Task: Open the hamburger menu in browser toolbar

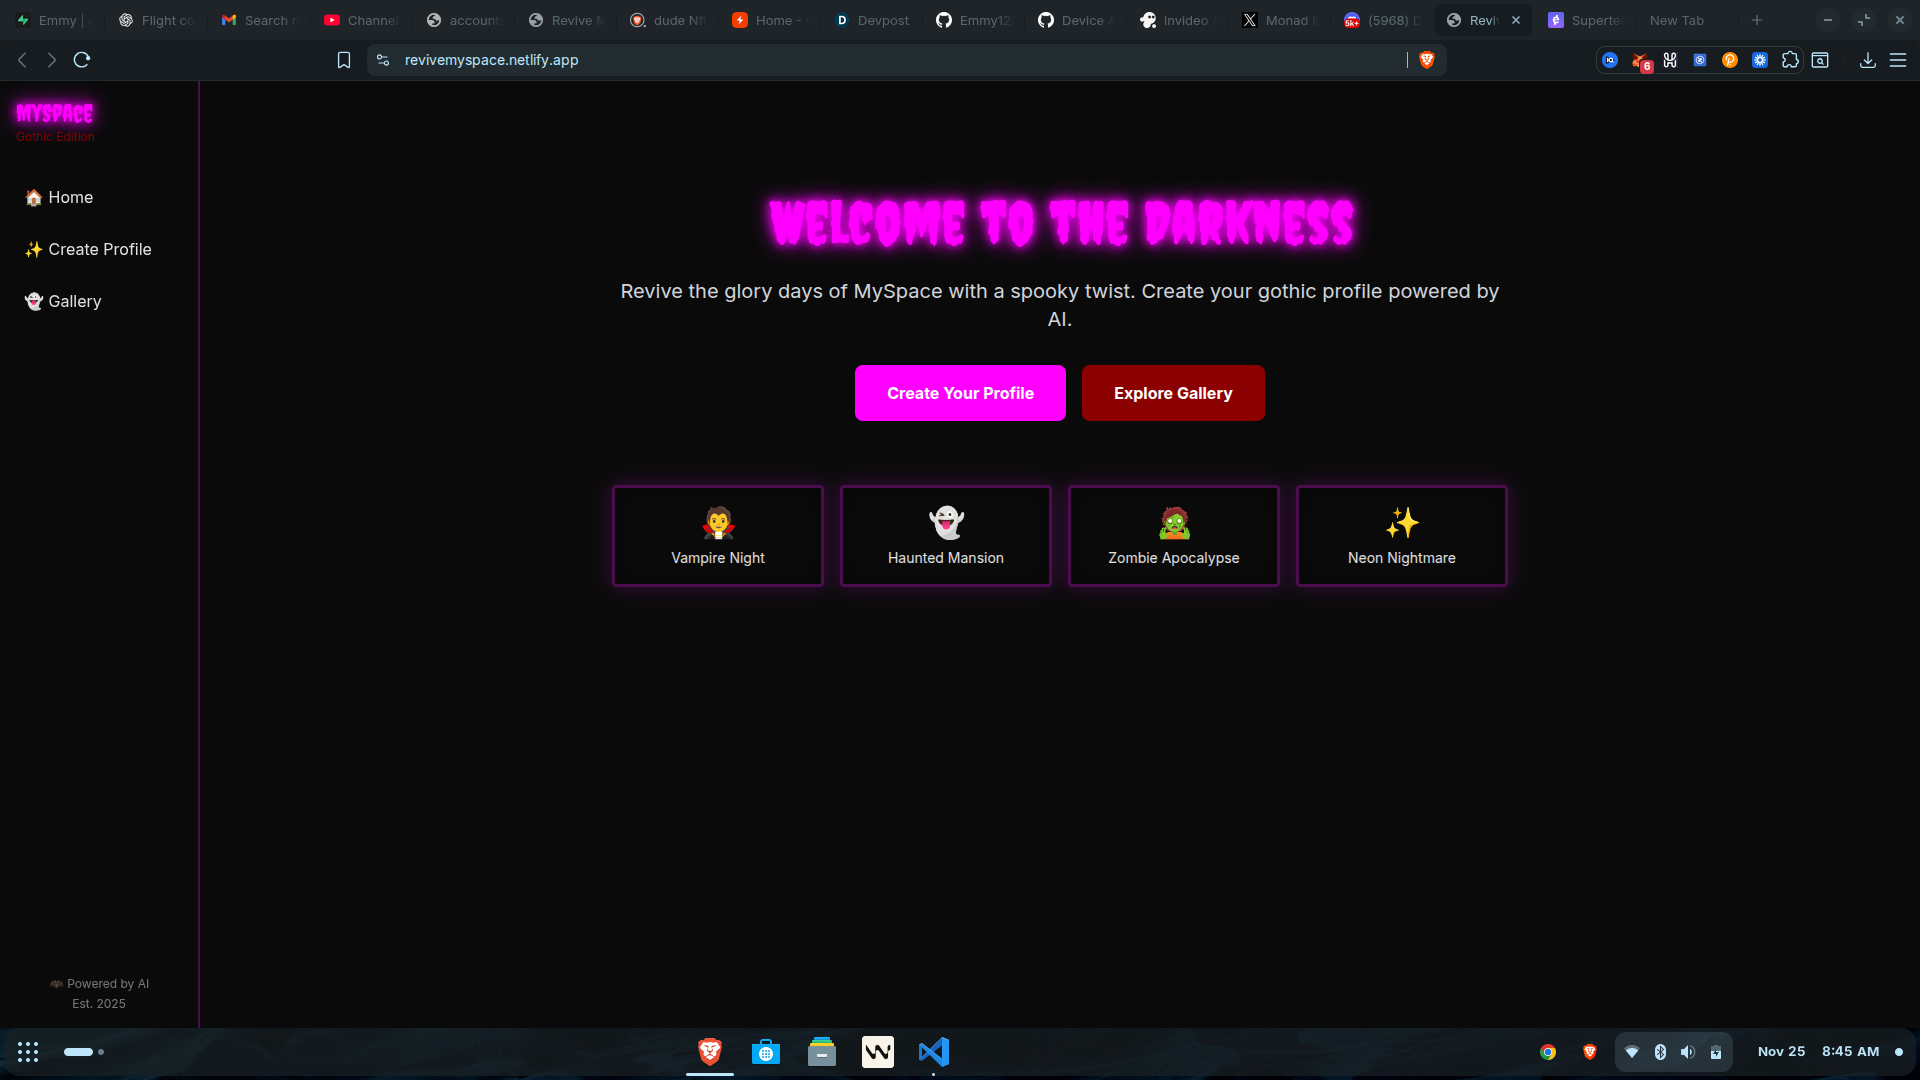Action: click(1898, 60)
